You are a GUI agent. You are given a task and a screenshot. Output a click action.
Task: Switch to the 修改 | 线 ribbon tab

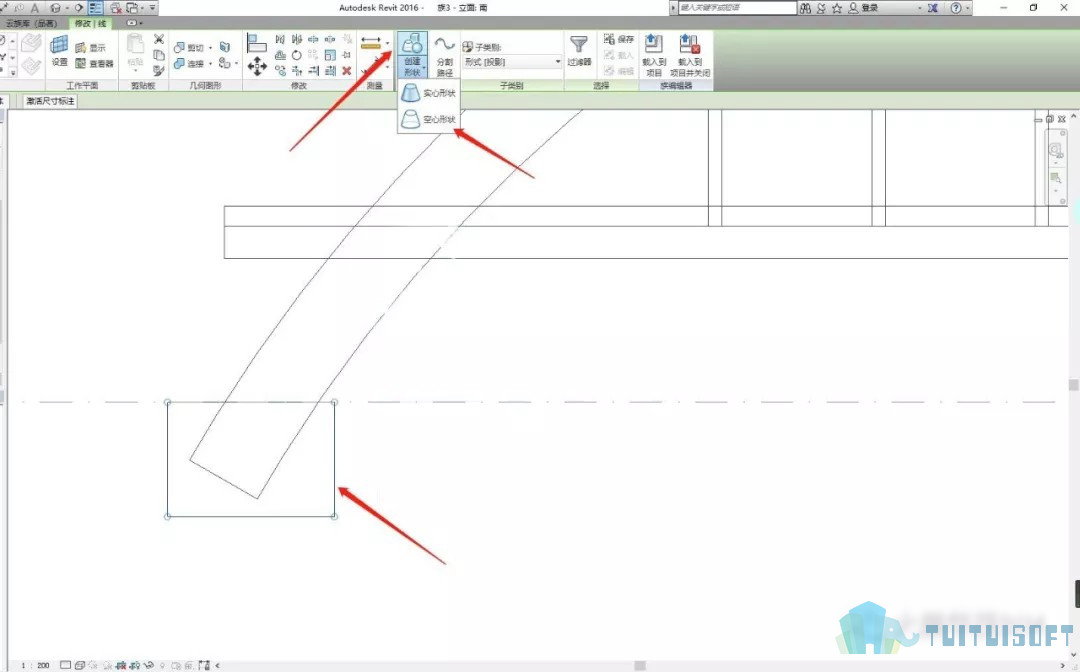(x=91, y=23)
